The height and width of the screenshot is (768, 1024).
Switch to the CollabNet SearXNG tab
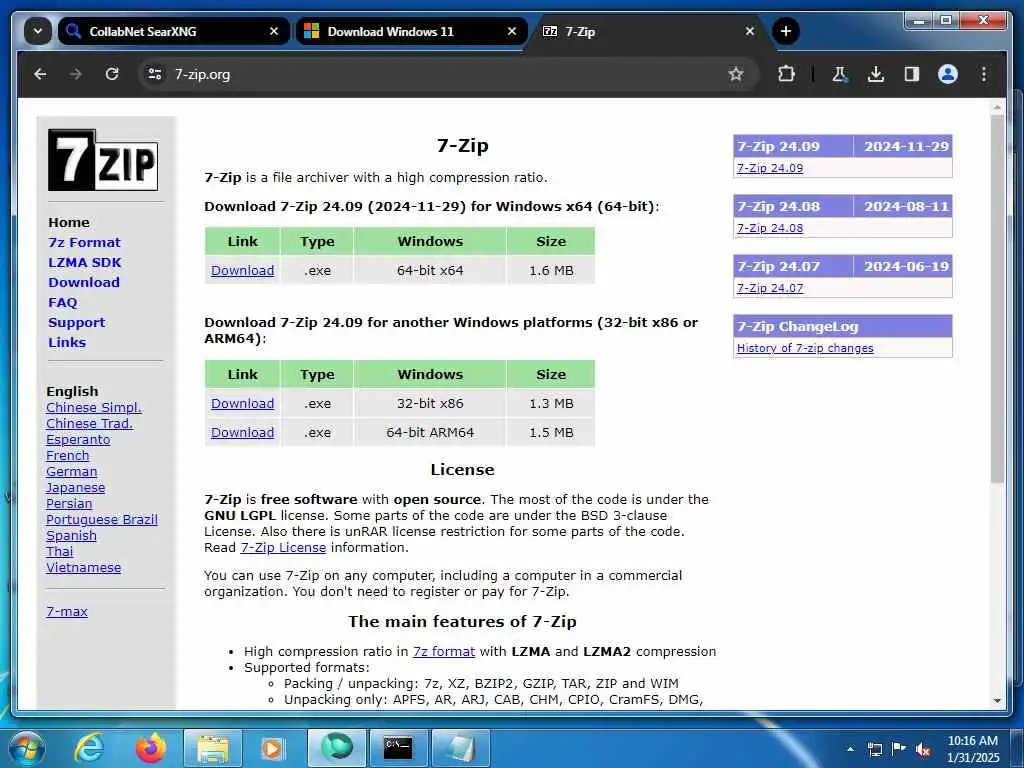click(173, 31)
